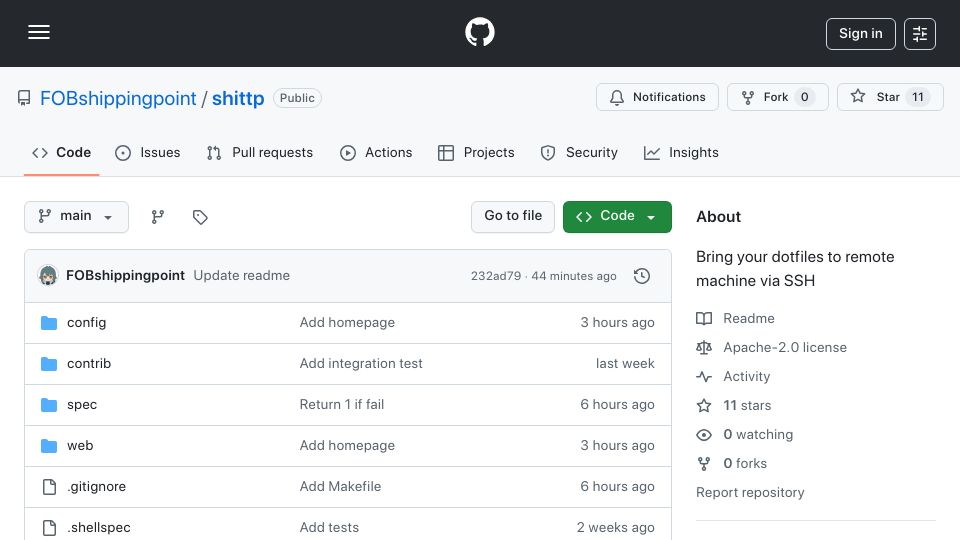Open commit hash 232ad79
Viewport: 960px width, 540px height.
(495, 276)
